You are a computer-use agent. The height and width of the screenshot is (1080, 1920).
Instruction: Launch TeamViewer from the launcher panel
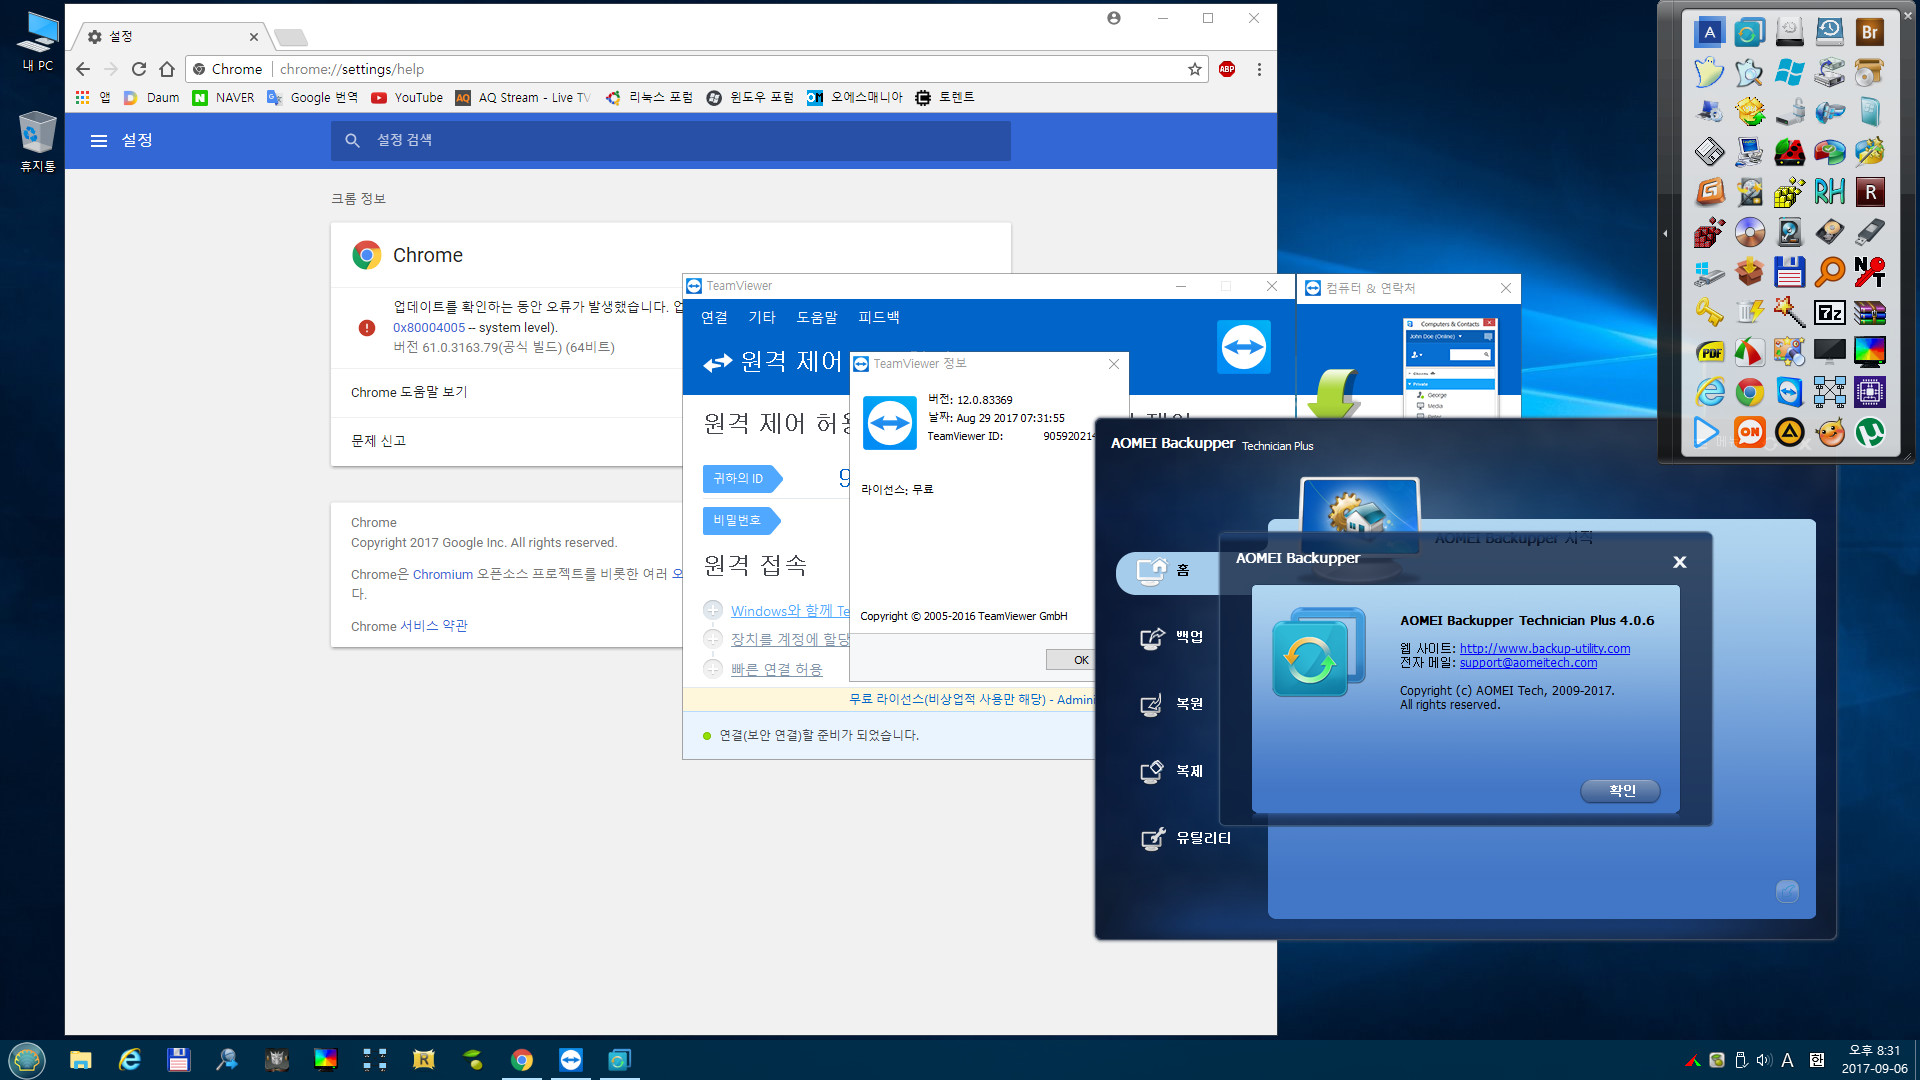1789,392
